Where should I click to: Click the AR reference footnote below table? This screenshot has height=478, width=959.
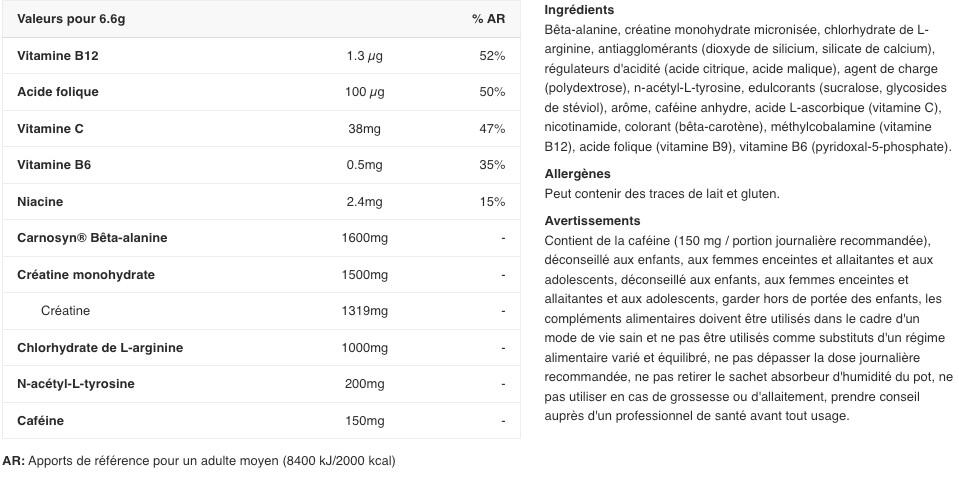199,461
